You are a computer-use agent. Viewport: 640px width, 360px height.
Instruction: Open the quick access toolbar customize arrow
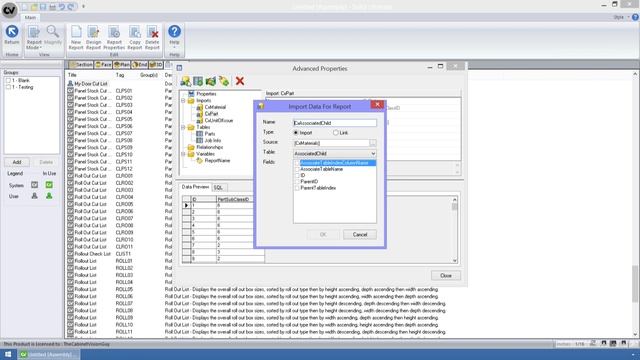coord(83,7)
